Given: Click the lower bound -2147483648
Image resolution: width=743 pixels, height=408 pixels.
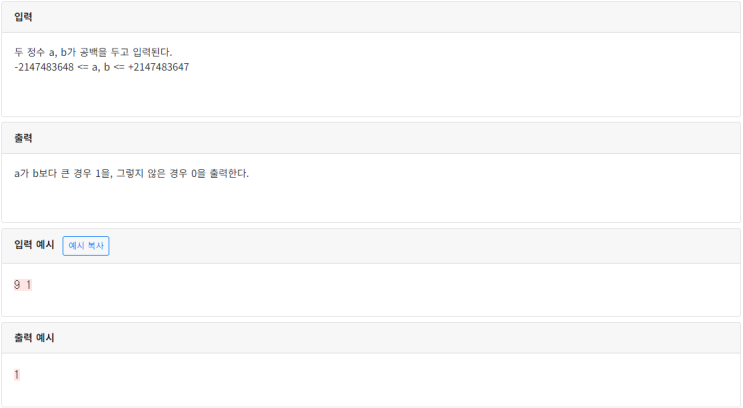Looking at the screenshot, I should click(44, 67).
